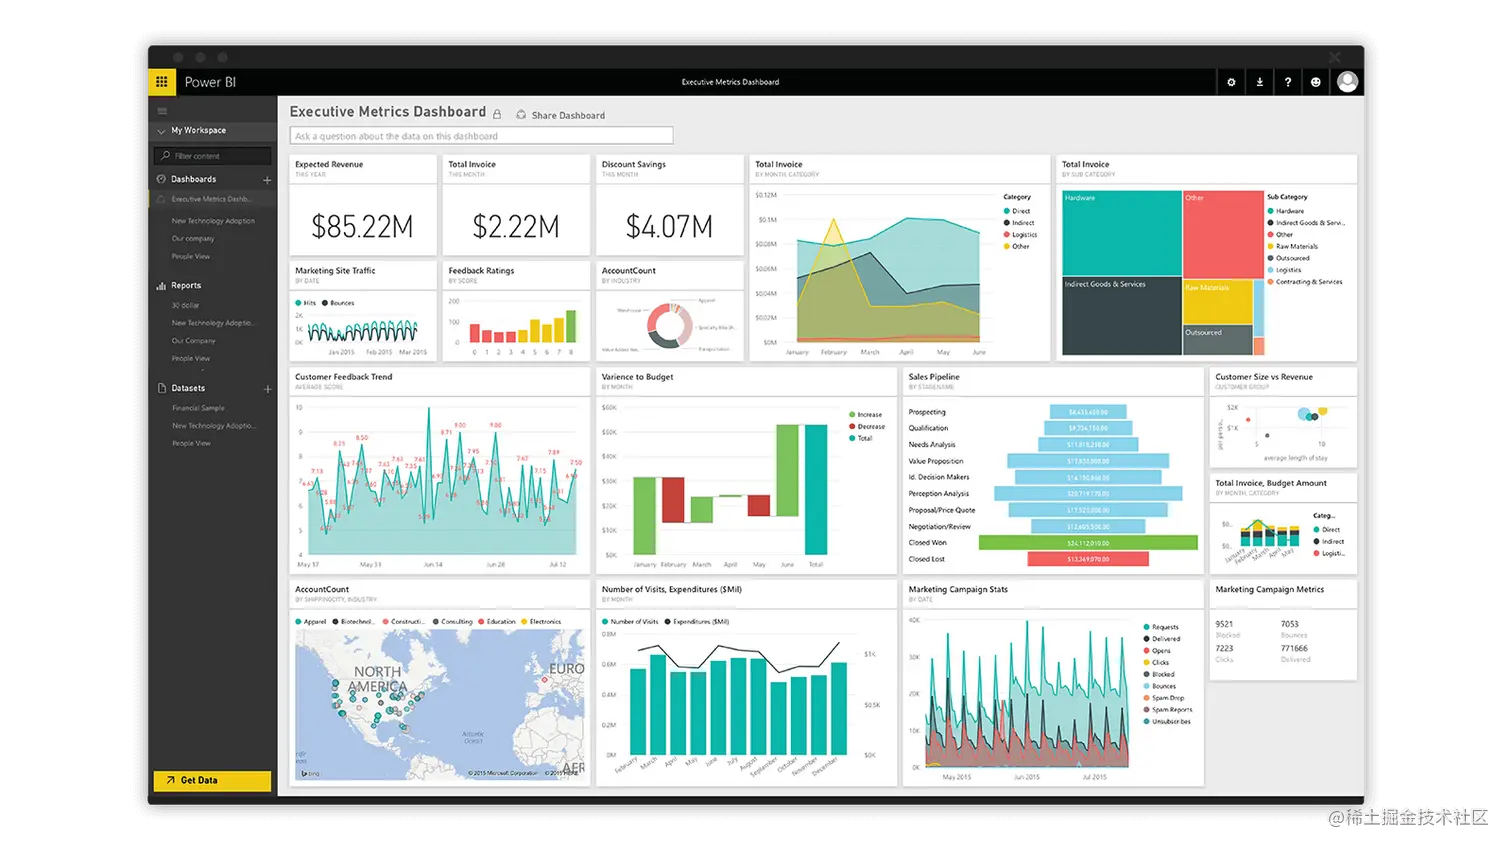Open help using the question mark icon
The image size is (1512, 851).
pos(1287,82)
